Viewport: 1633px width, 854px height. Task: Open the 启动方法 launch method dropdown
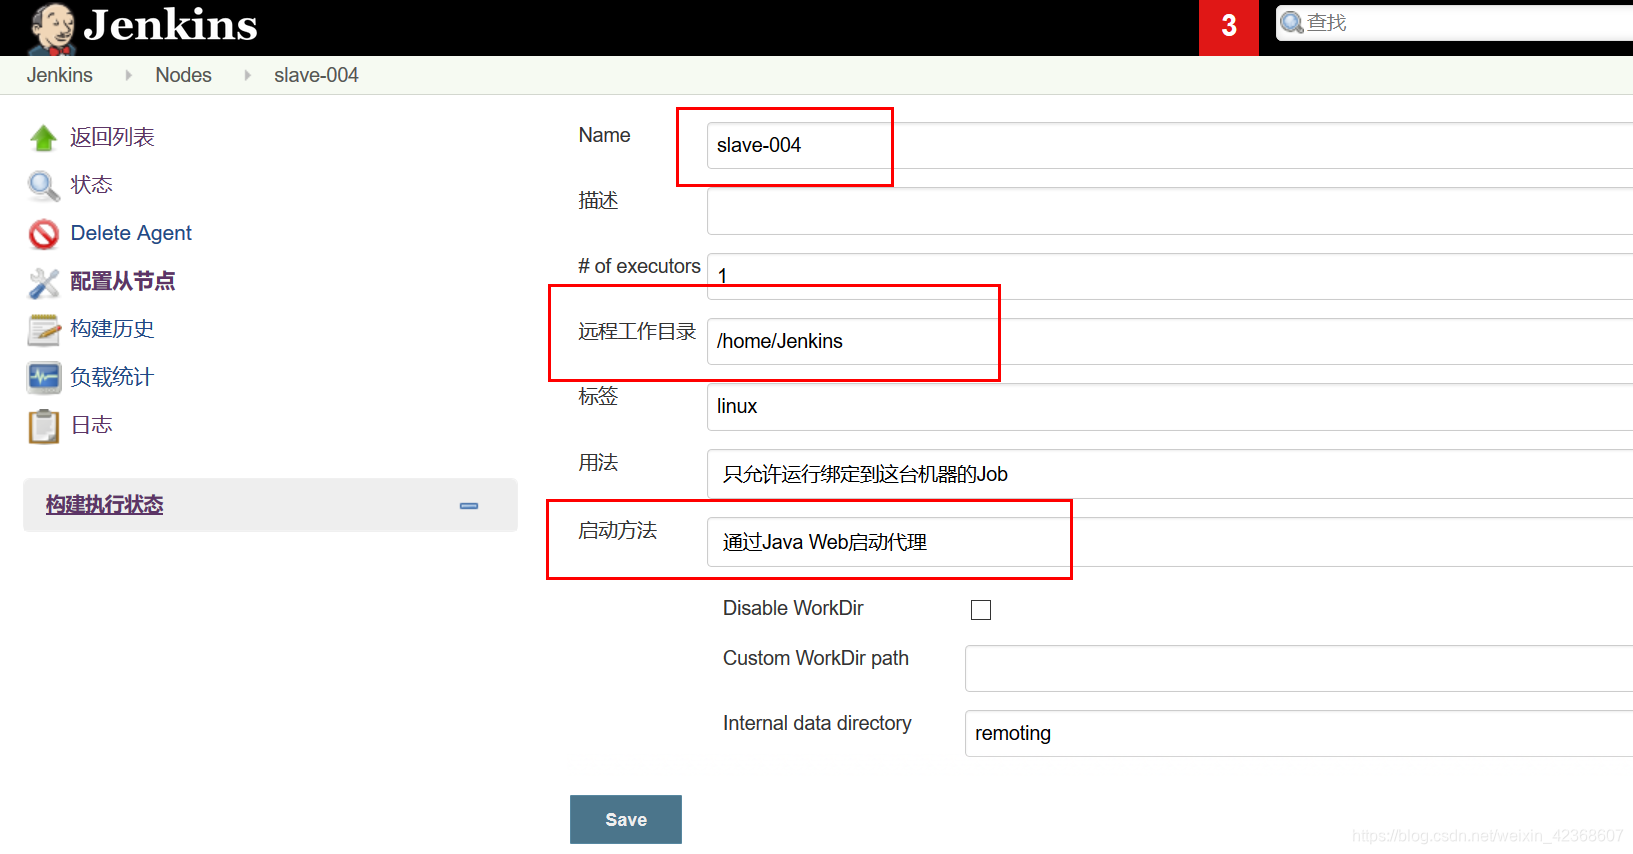[x=1170, y=542]
